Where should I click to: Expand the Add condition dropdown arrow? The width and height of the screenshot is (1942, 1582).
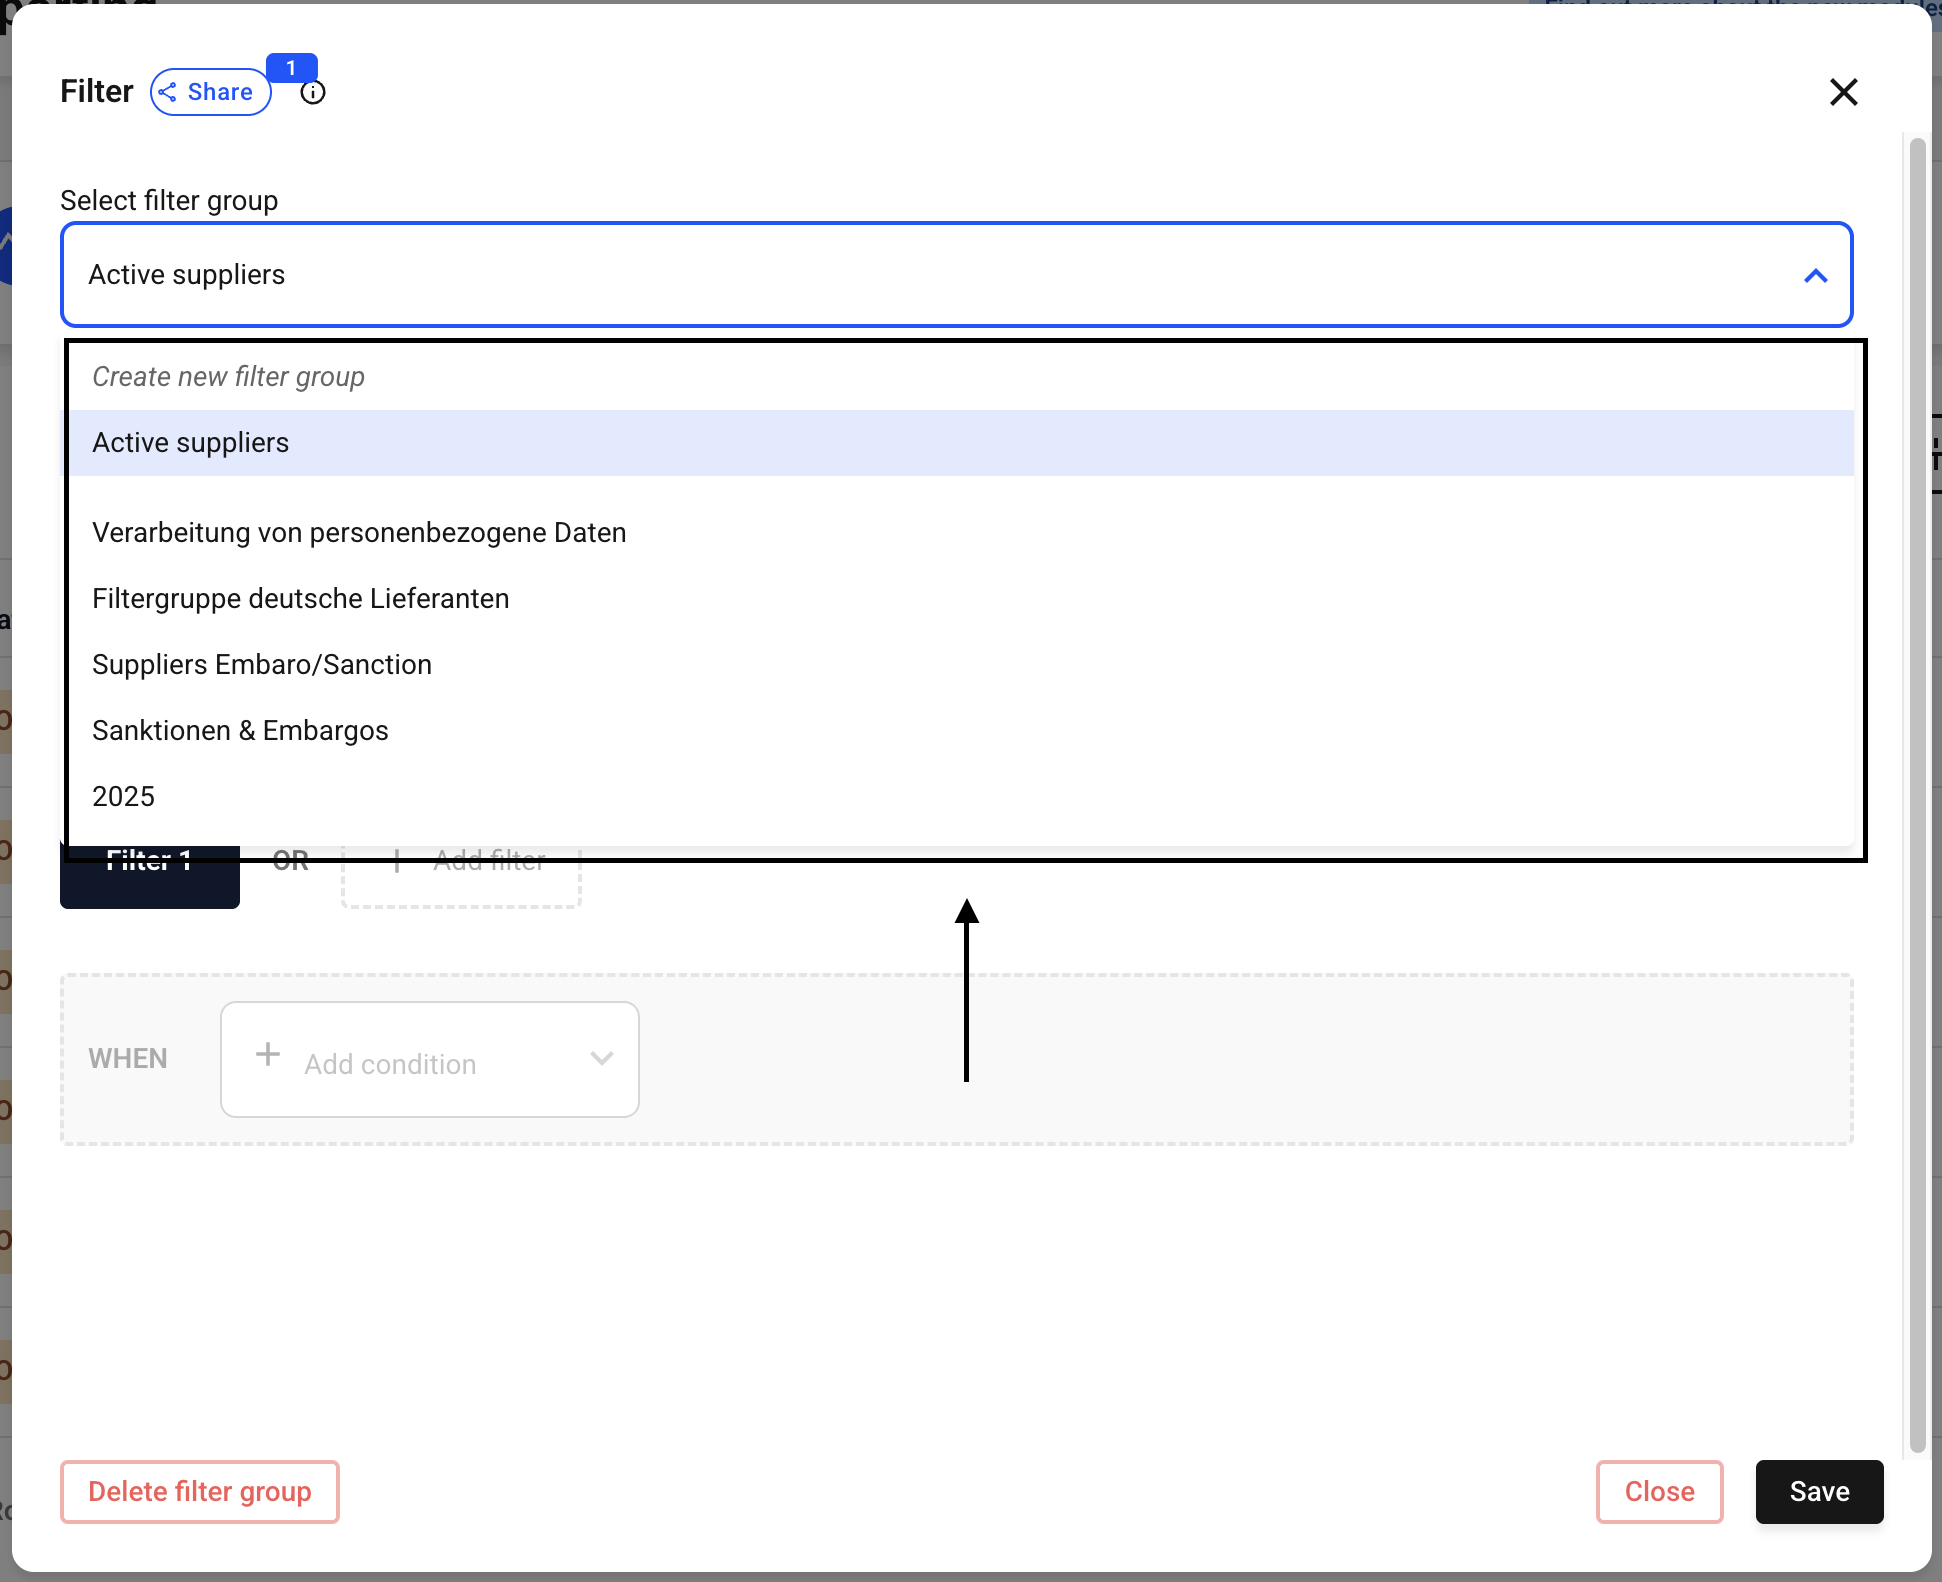pyautogui.click(x=601, y=1058)
